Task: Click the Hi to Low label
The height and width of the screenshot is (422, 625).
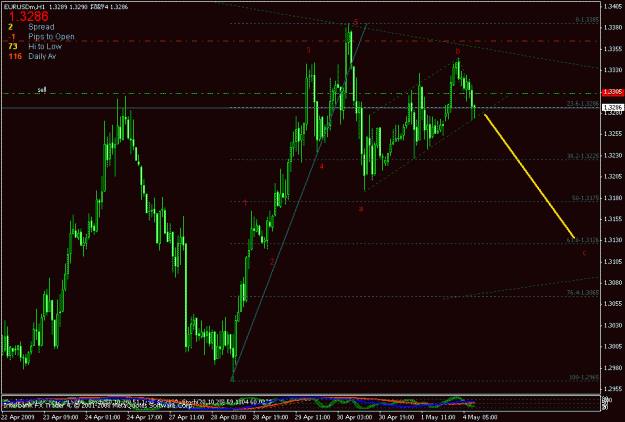Action: [x=45, y=47]
